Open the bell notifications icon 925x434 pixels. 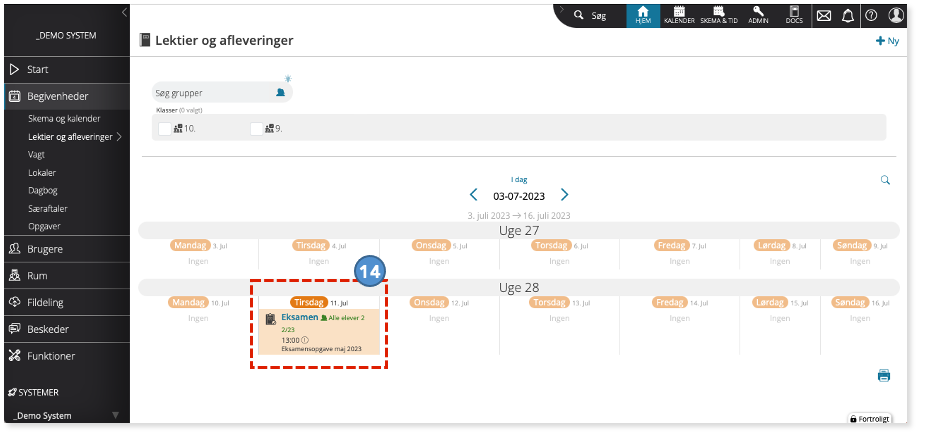(848, 16)
